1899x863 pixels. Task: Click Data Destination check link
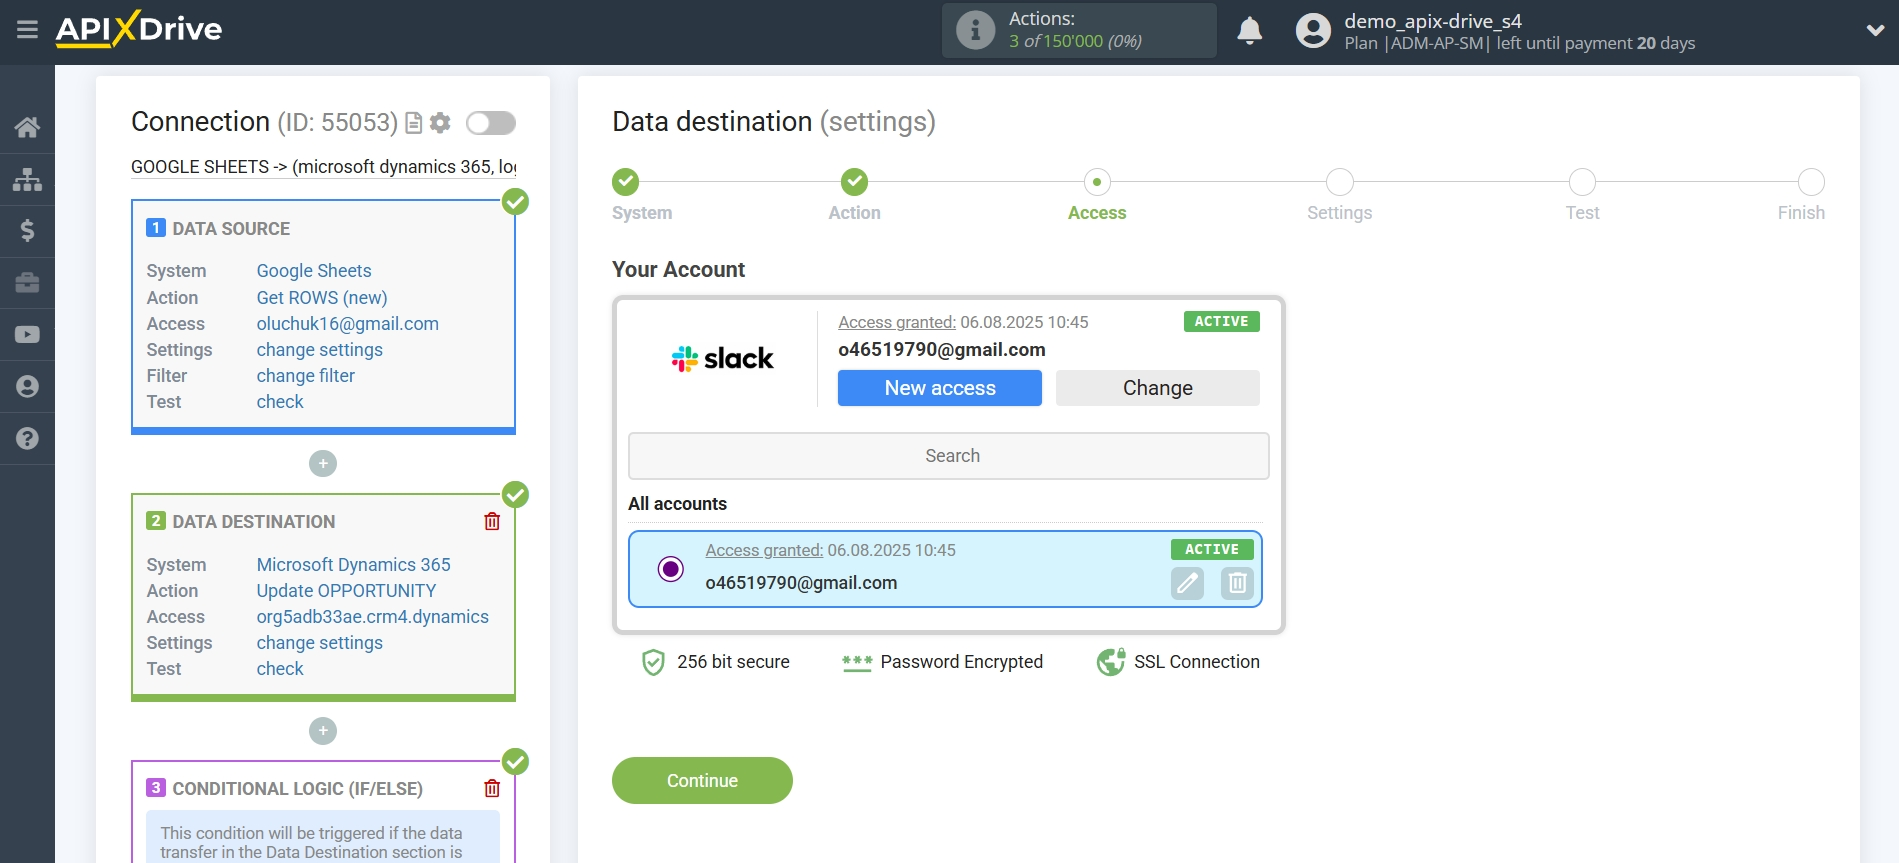tap(280, 669)
